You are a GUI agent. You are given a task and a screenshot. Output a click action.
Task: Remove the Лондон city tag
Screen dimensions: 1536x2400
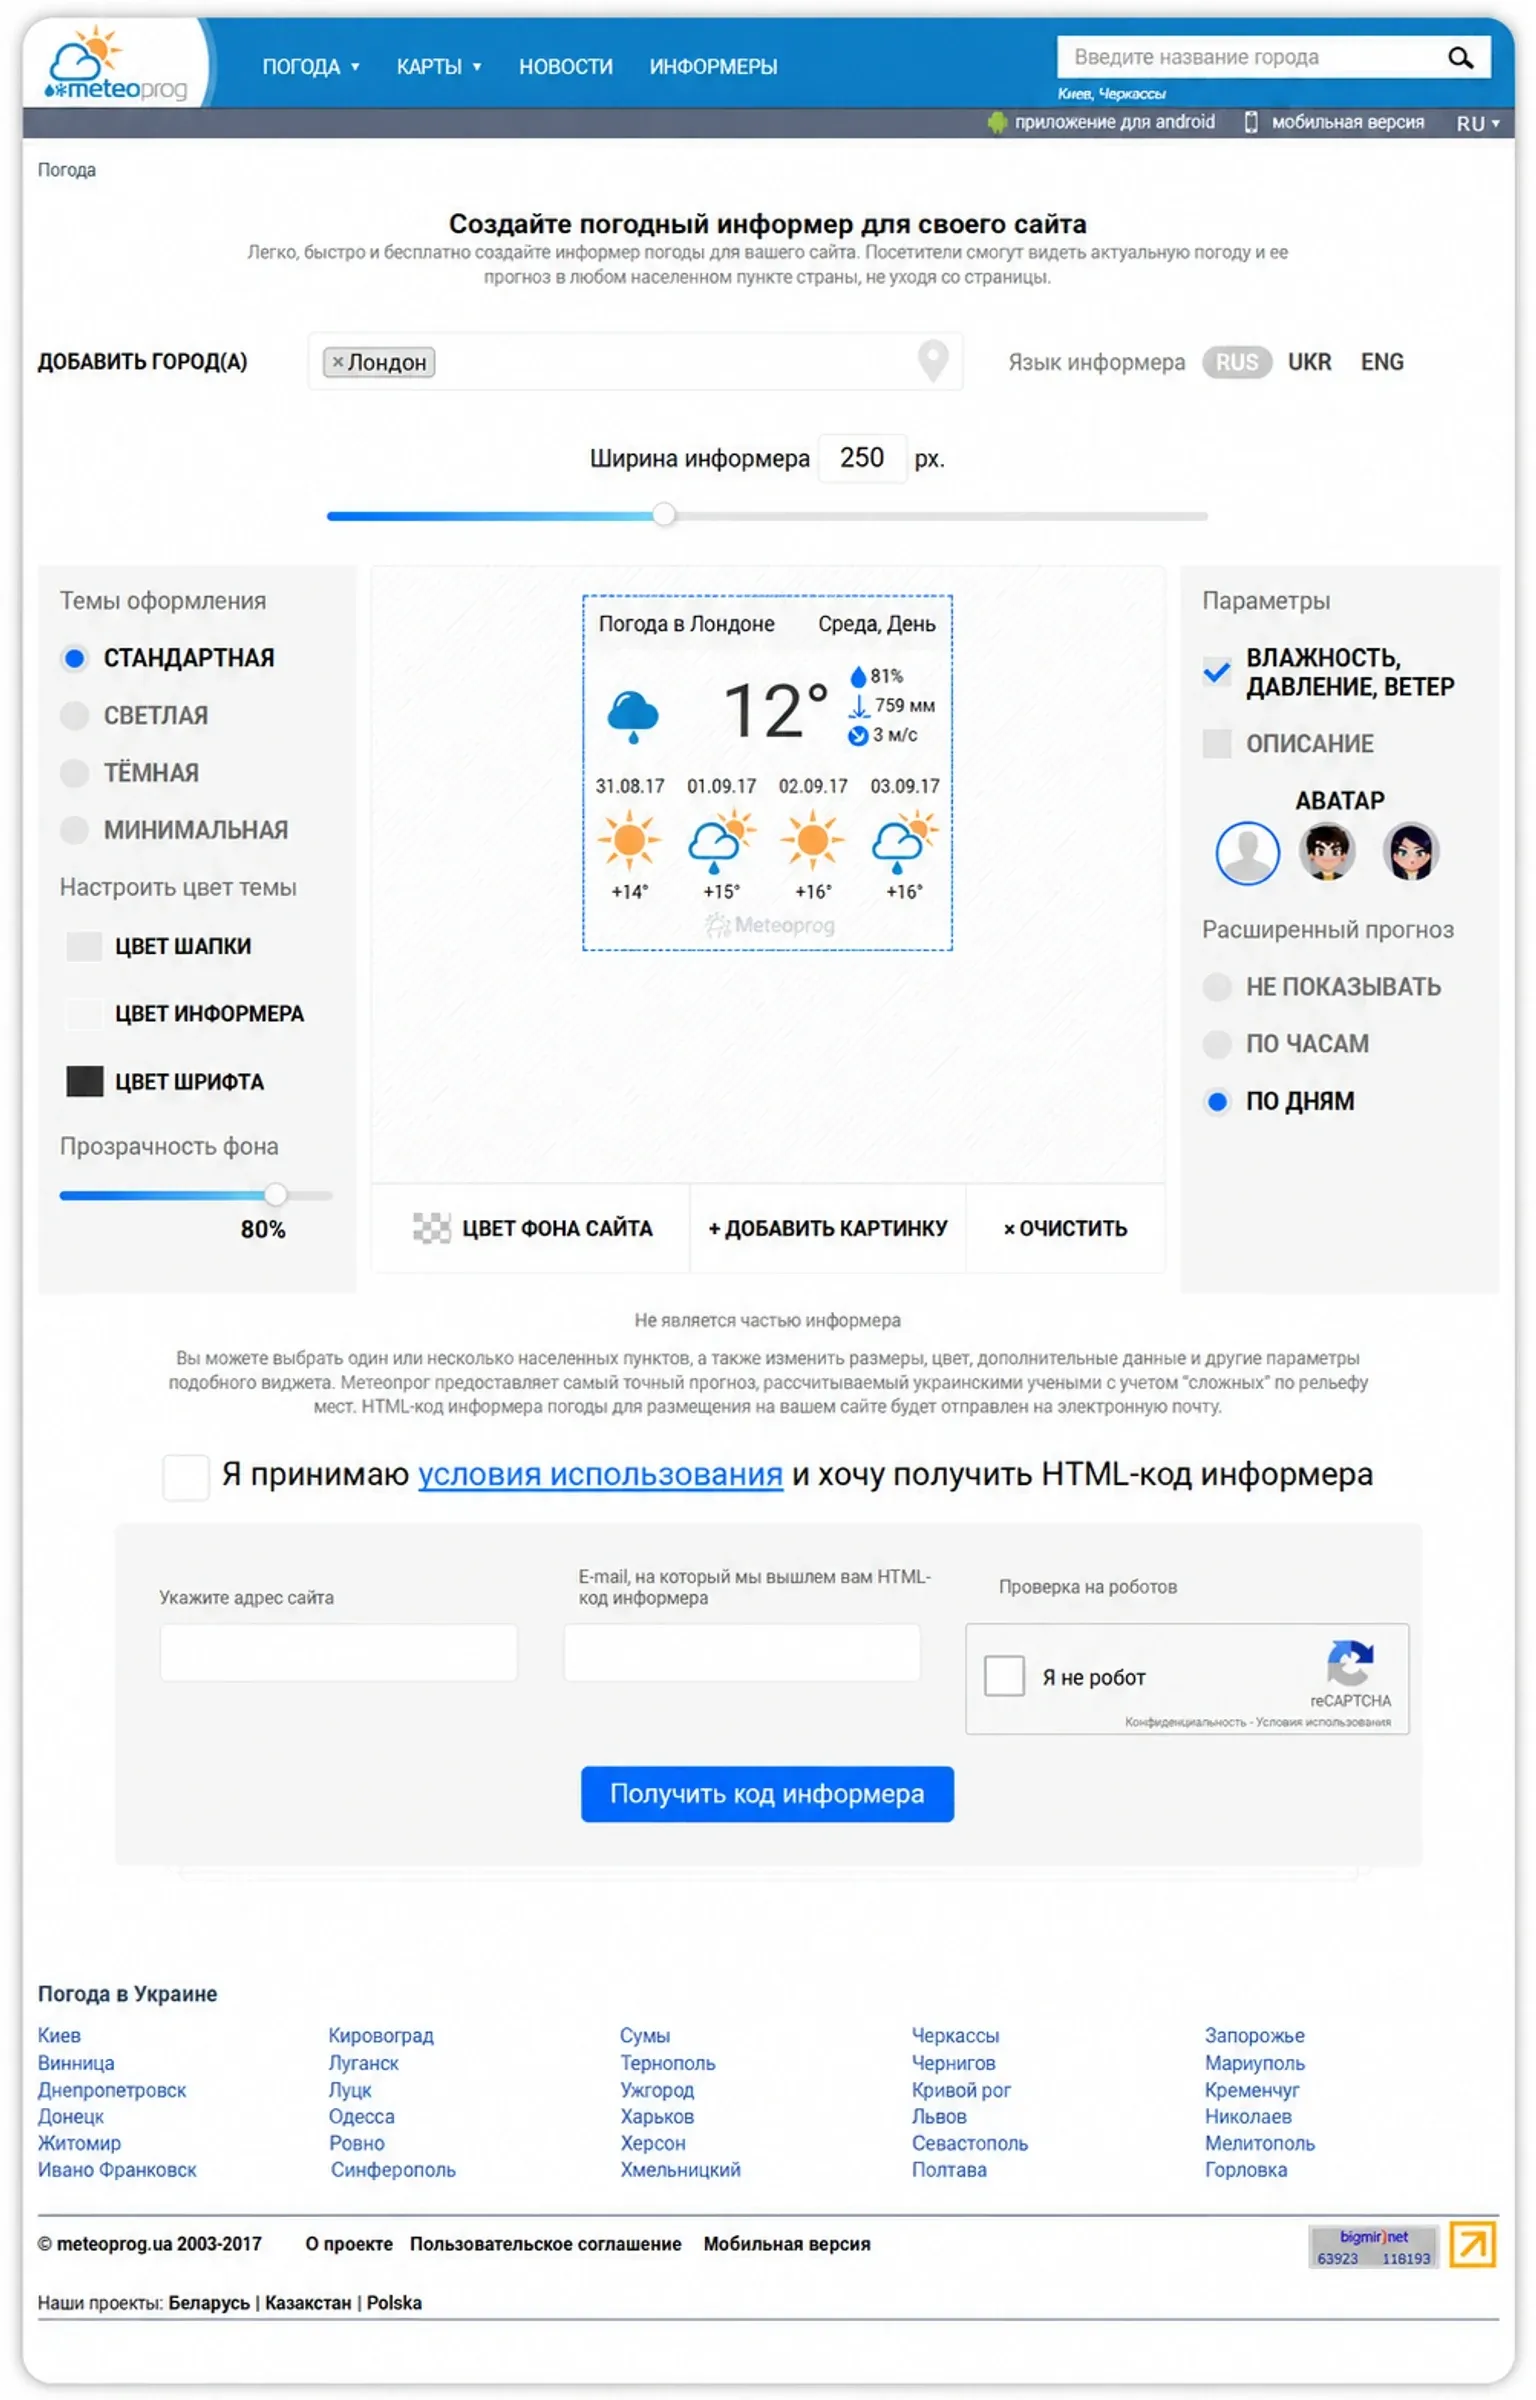338,362
